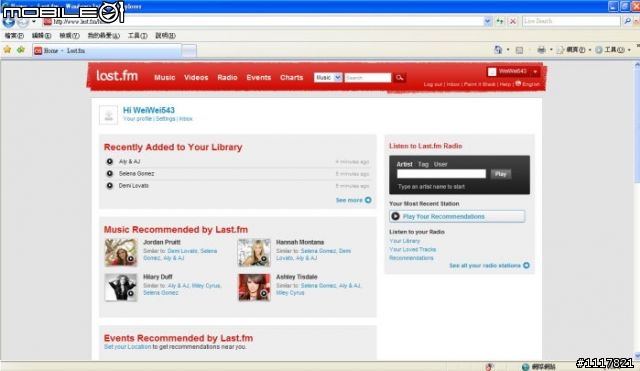640x371 pixels.
Task: Open the Set your Location link
Action: (x=127, y=347)
